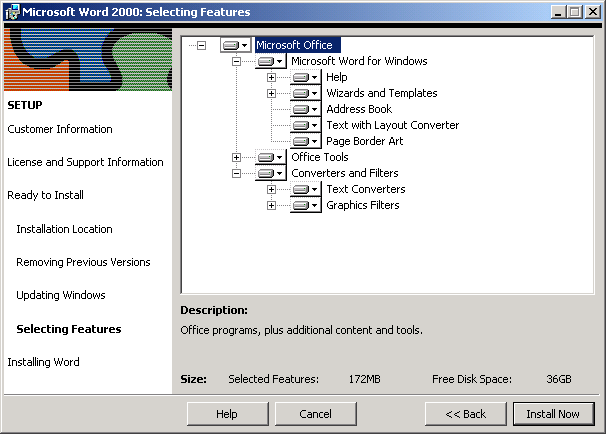Close the setup window
Screen dimensions: 606x434
pyautogui.click(x=592, y=12)
